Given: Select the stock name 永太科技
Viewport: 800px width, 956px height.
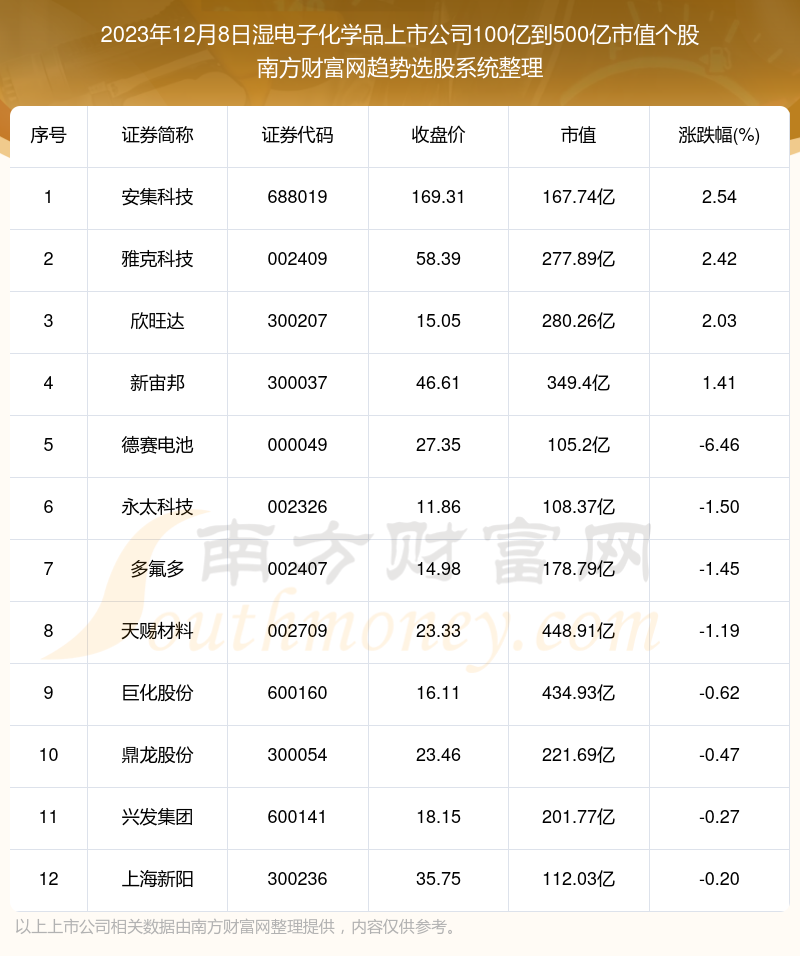Looking at the screenshot, I should tap(157, 507).
